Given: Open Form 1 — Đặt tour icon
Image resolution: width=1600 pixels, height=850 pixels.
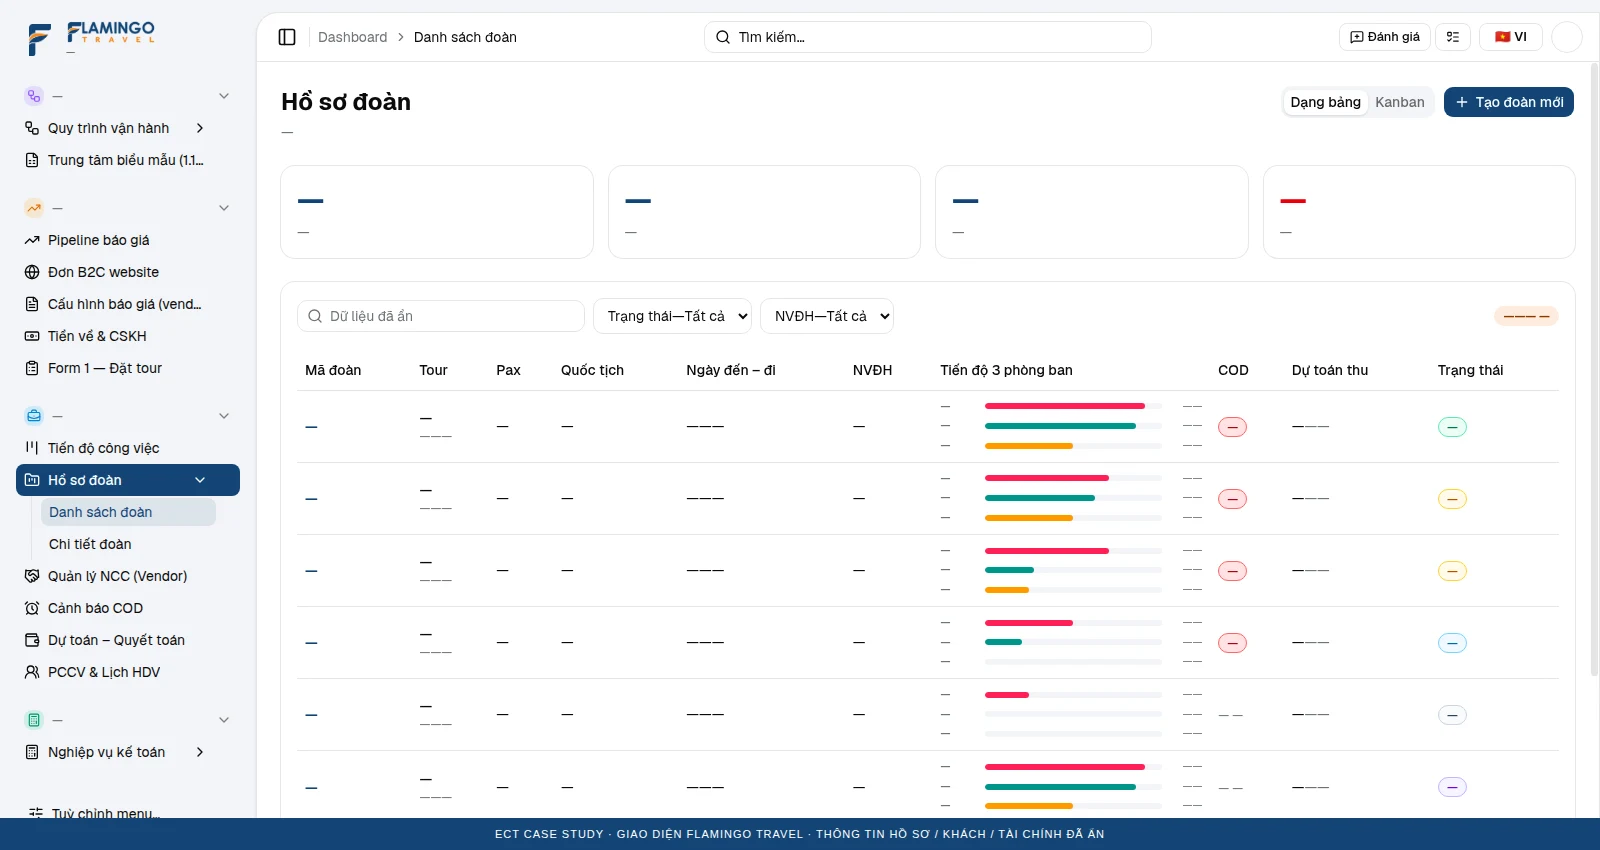Looking at the screenshot, I should coord(32,368).
